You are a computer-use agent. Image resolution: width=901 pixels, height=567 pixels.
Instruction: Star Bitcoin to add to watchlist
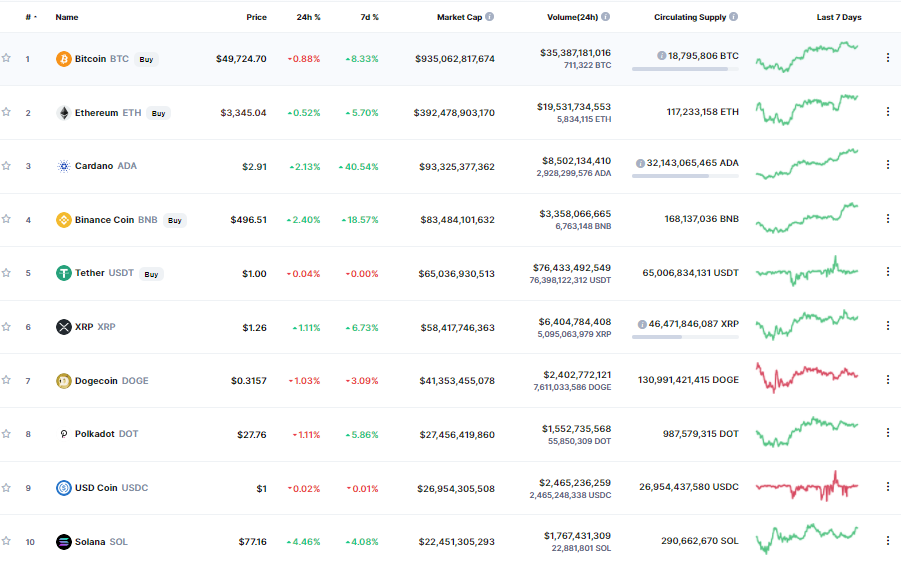point(6,57)
